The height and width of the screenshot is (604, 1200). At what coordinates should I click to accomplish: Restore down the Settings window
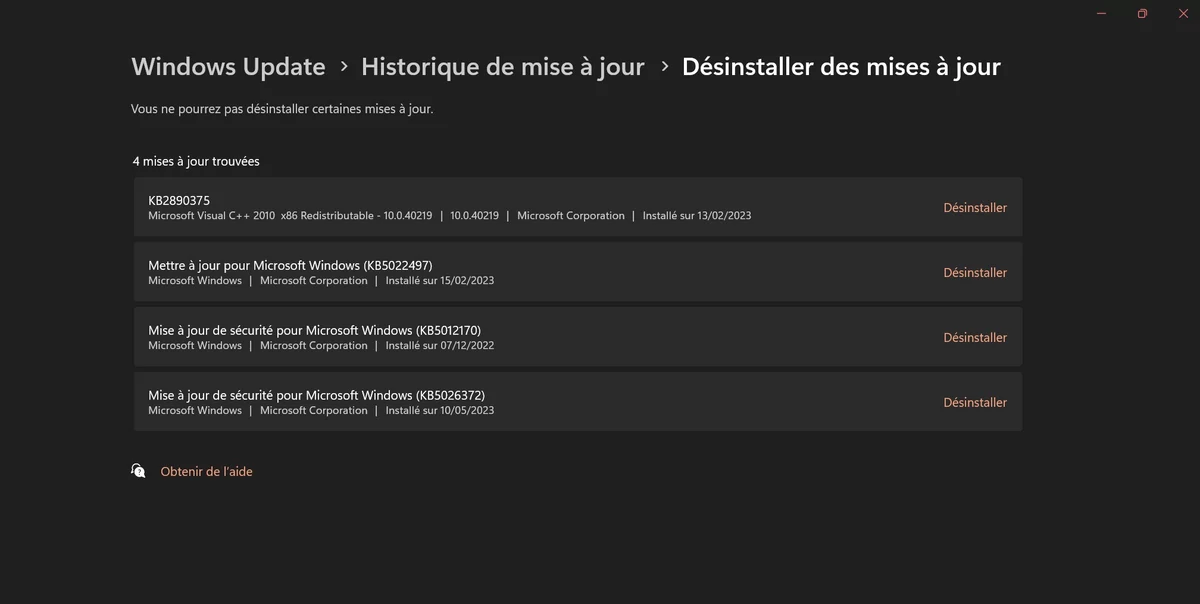click(x=1142, y=14)
